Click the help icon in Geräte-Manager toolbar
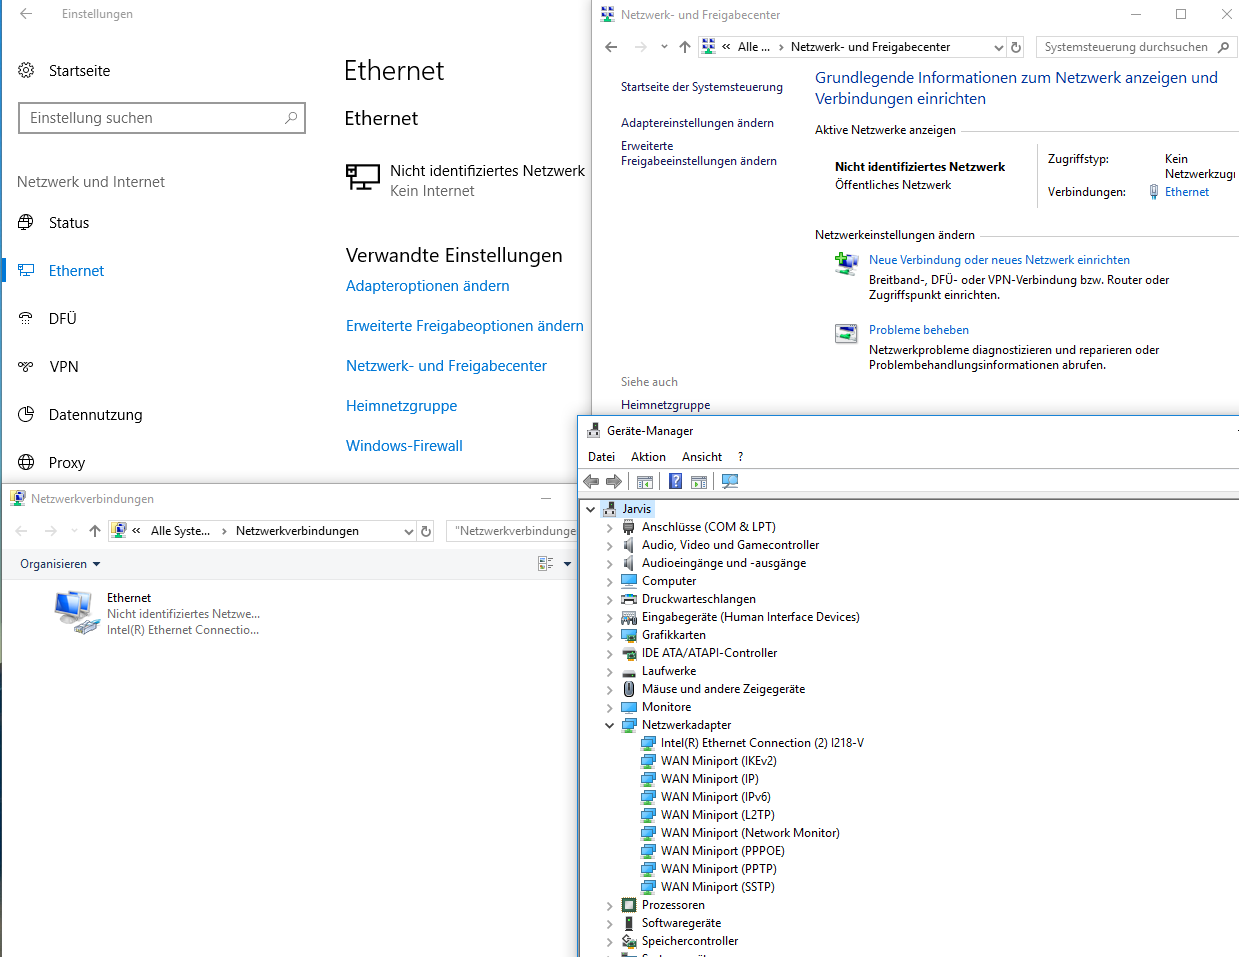The width and height of the screenshot is (1239, 957). pos(675,481)
